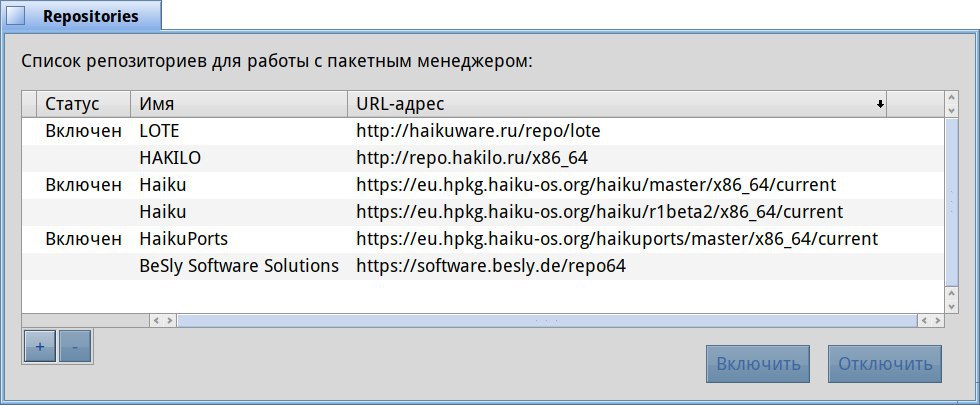Sort by Имя column header
The height and width of the screenshot is (405, 980).
239,104
